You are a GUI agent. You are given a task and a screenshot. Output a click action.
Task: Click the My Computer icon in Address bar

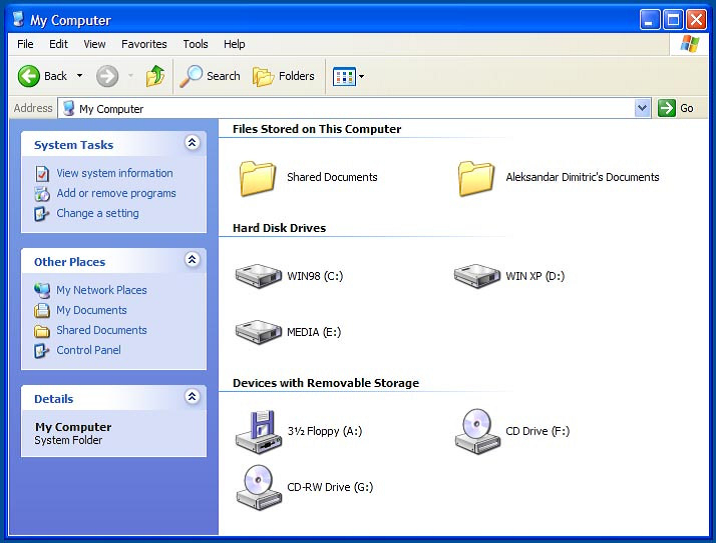tap(68, 109)
